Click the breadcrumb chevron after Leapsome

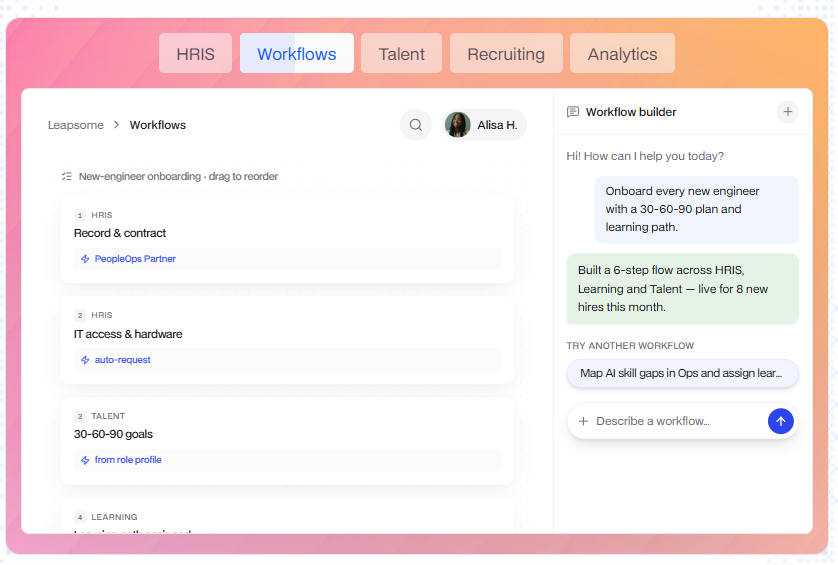117,125
